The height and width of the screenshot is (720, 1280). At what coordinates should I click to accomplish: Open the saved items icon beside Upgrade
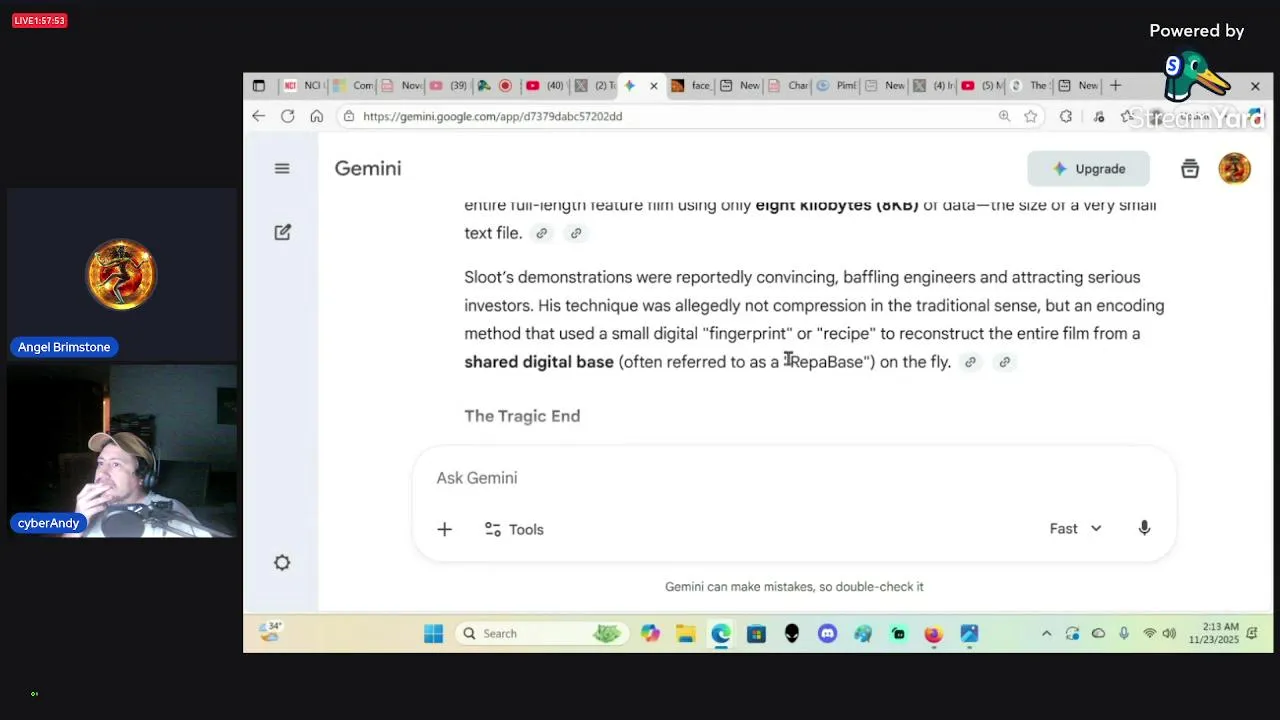(x=1190, y=169)
